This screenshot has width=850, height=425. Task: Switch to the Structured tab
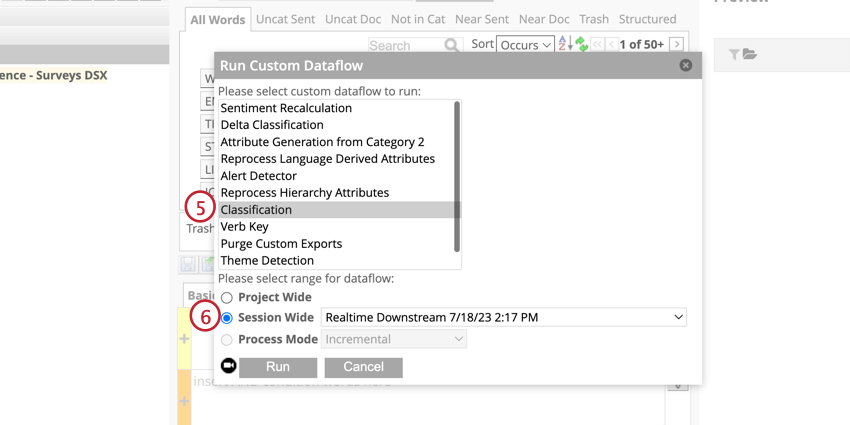point(647,19)
